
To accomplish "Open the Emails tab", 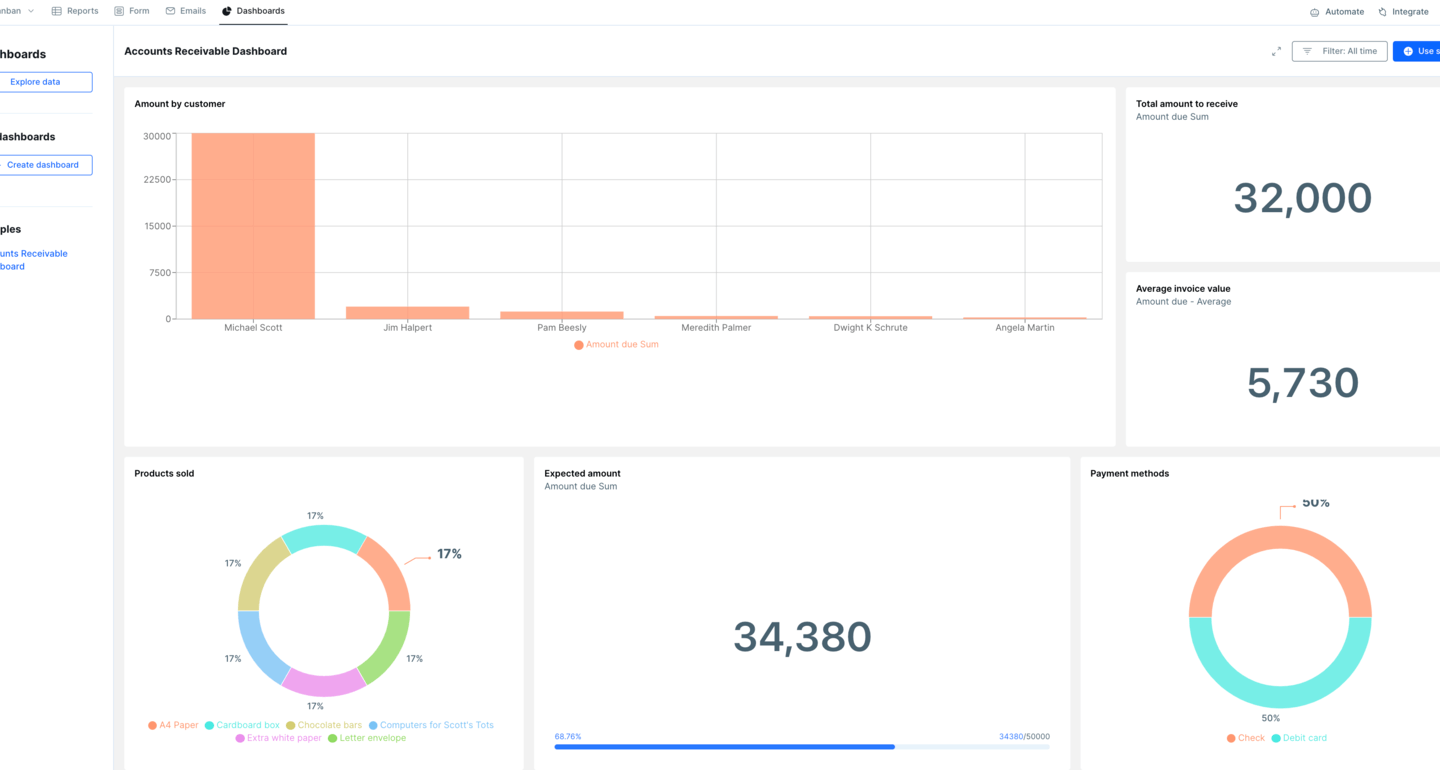I will coord(192,11).
